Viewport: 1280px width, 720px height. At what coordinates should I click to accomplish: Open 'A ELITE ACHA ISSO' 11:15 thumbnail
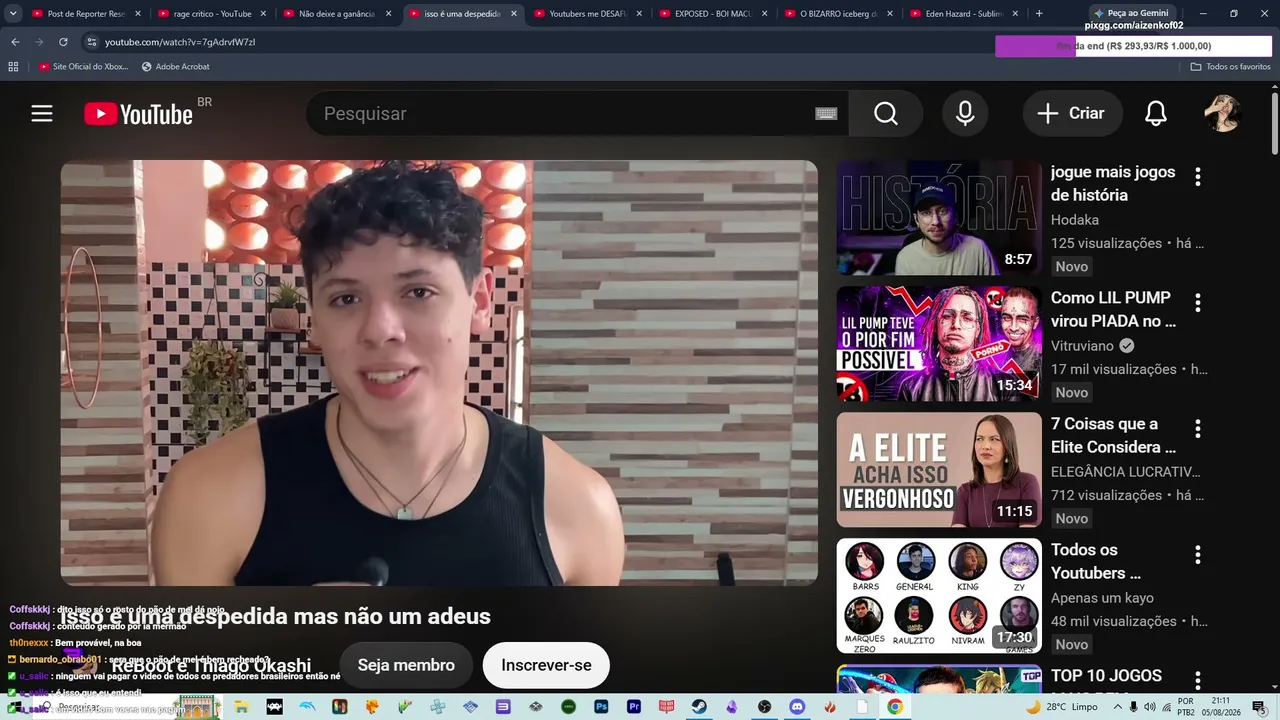(939, 470)
